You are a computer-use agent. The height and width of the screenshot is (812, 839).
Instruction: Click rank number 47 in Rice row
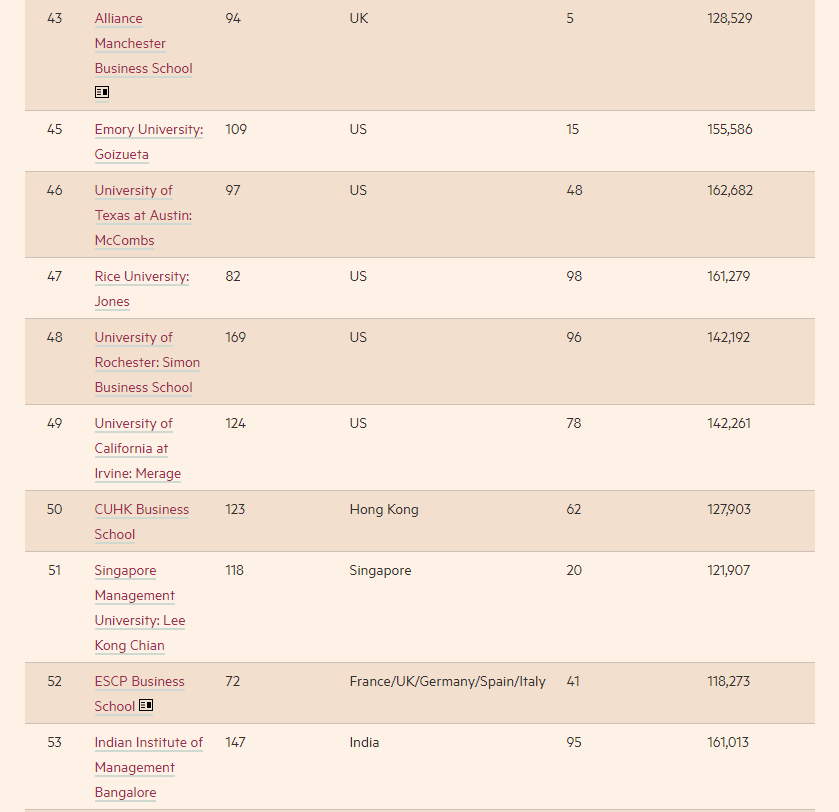(x=54, y=276)
